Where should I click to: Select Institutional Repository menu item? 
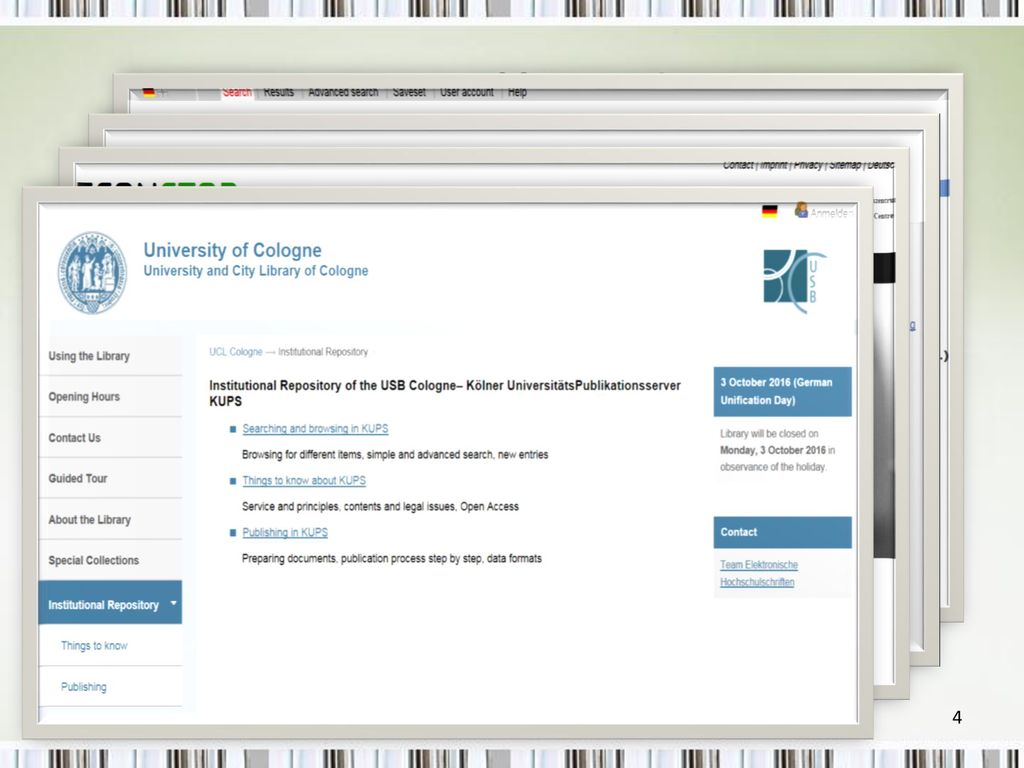point(110,603)
